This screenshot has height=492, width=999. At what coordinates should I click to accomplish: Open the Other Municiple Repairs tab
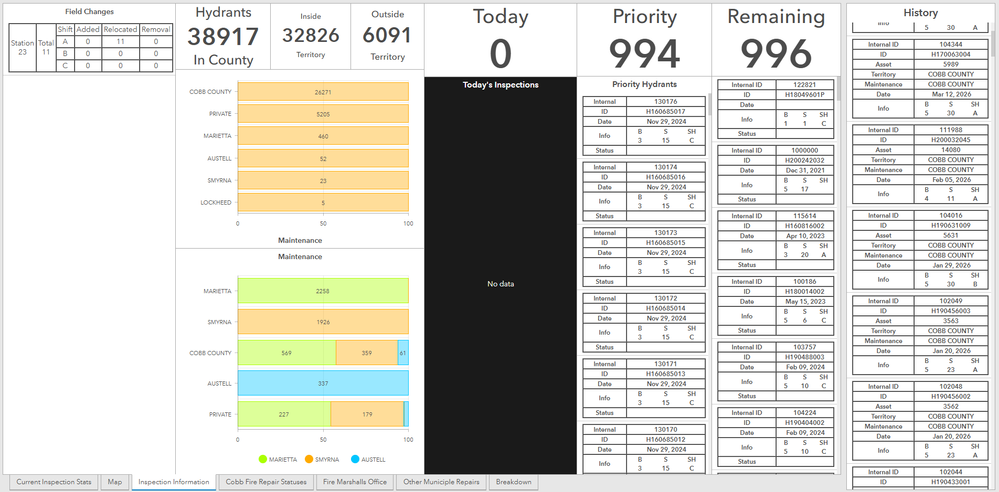[442, 482]
